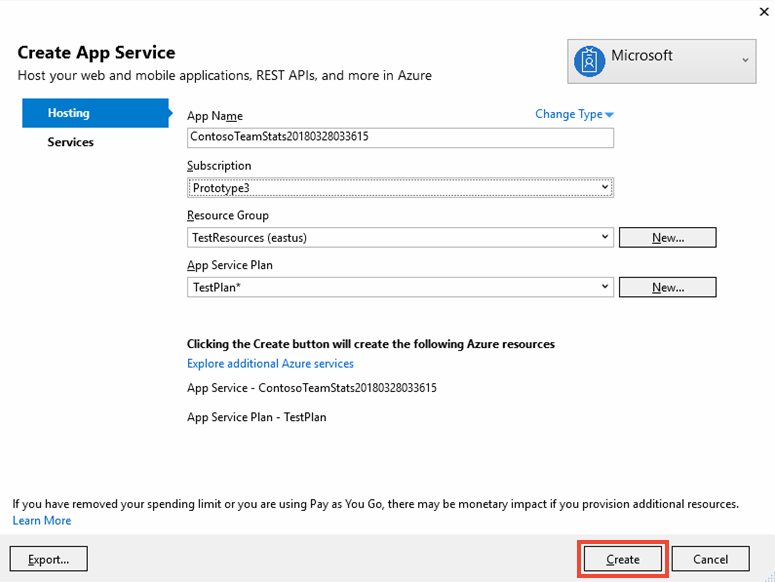Click the Create App Service heading
This screenshot has width=775, height=582.
click(x=96, y=52)
